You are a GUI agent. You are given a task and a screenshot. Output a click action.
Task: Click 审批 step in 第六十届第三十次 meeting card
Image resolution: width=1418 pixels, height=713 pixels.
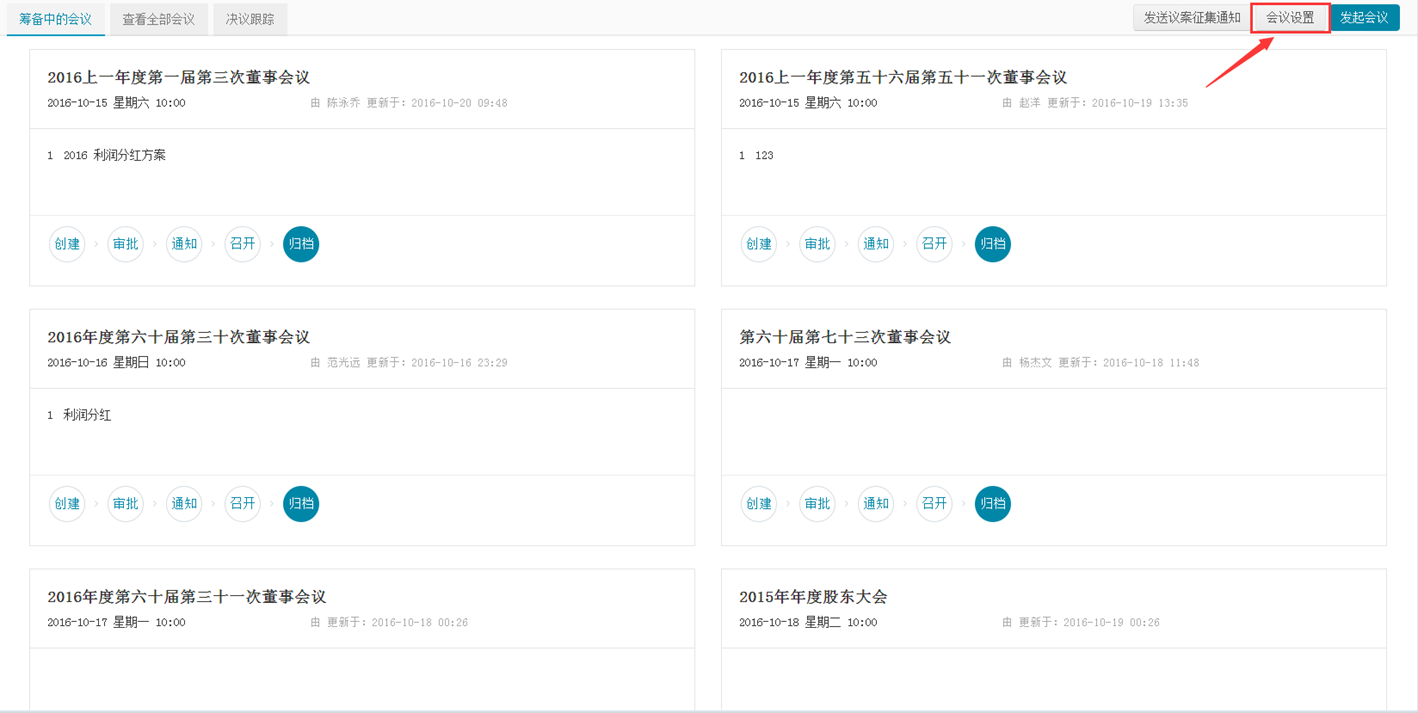tap(126, 504)
